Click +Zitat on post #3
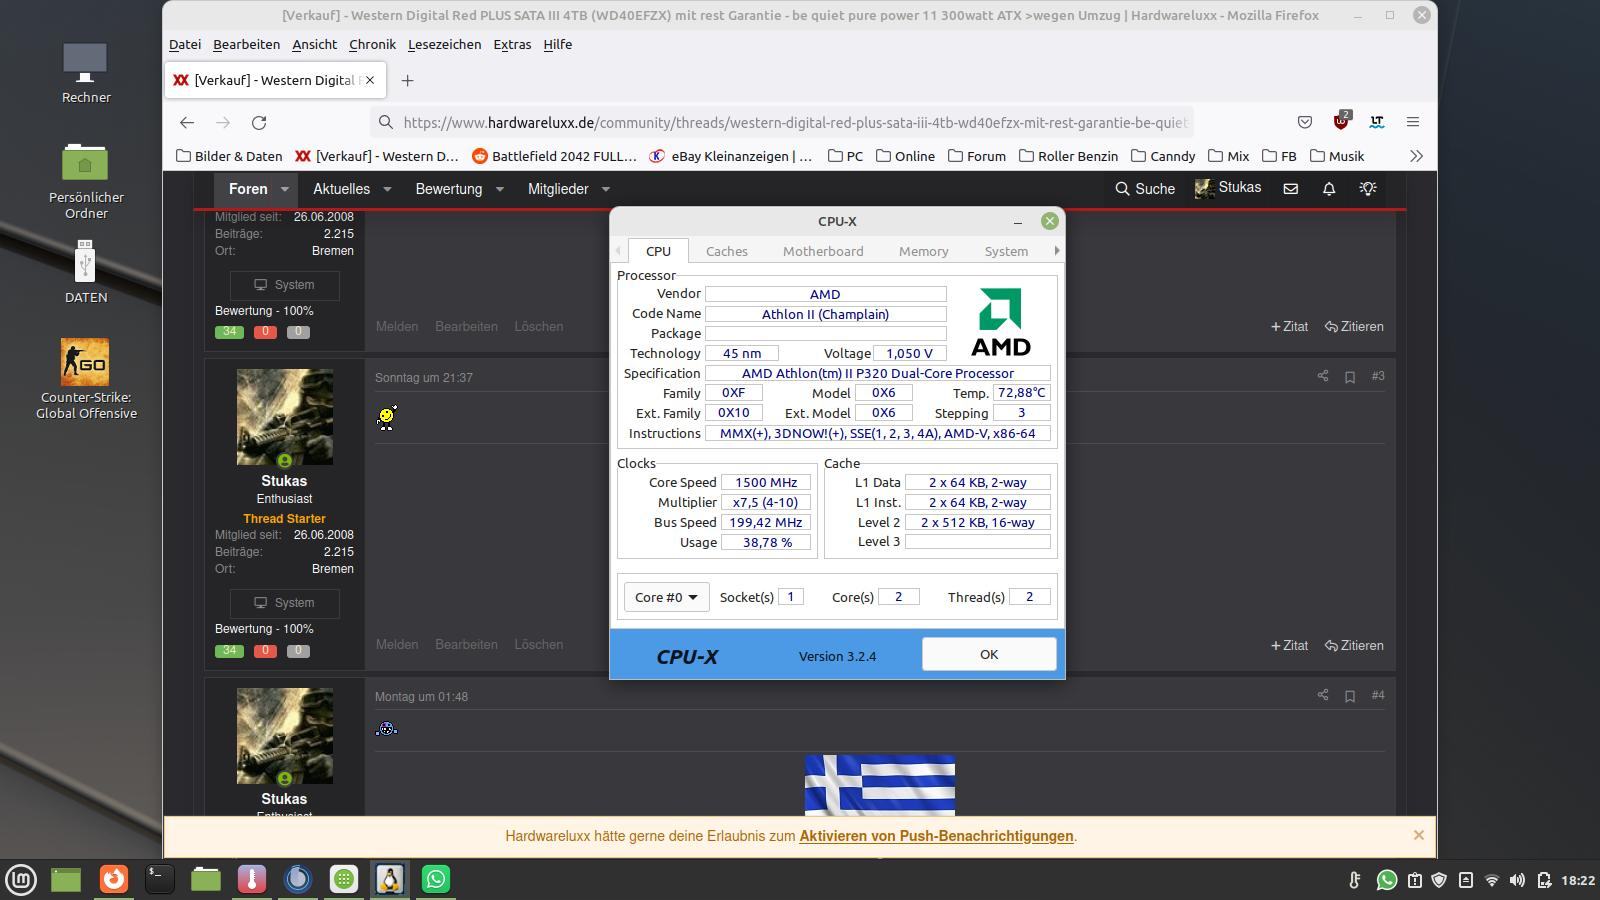Image resolution: width=1600 pixels, height=900 pixels. [x=1289, y=645]
